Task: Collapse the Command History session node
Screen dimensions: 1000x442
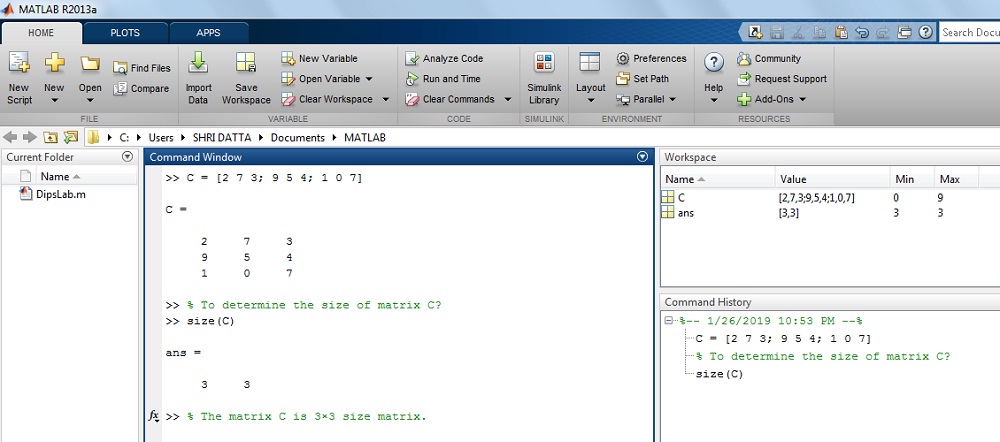Action: pos(670,322)
